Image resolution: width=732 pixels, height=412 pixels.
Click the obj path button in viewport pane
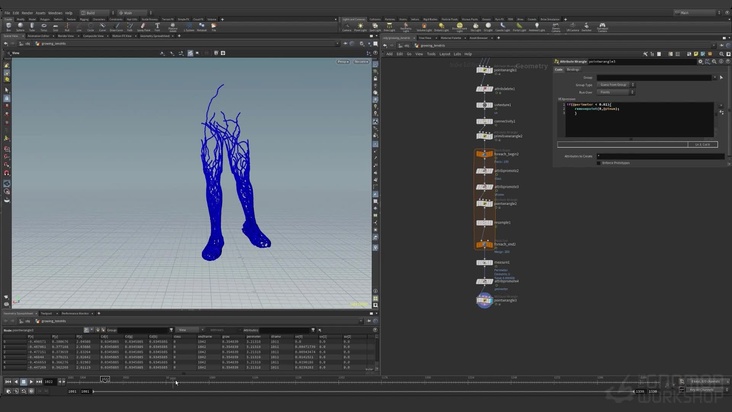pyautogui.click(x=27, y=43)
